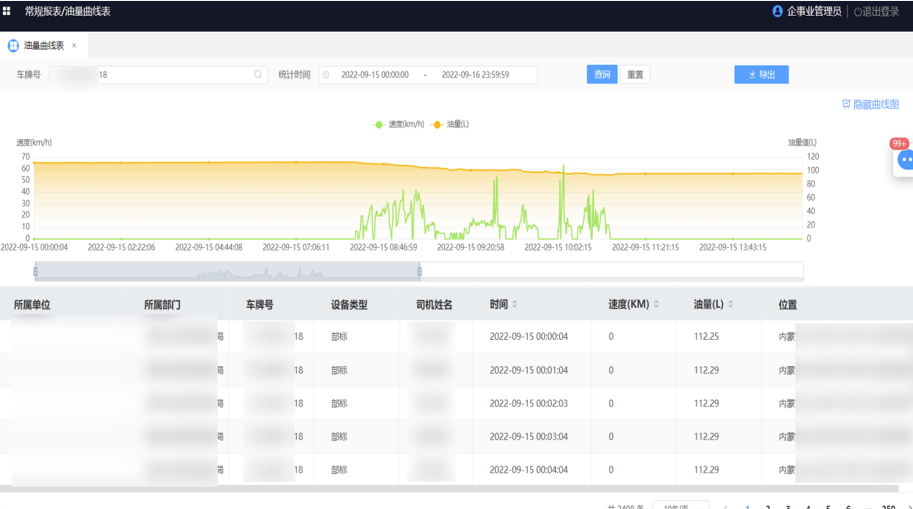Click speed 0 in the 00:02:03 row
Image resolution: width=913 pixels, height=509 pixels.
[x=611, y=403]
